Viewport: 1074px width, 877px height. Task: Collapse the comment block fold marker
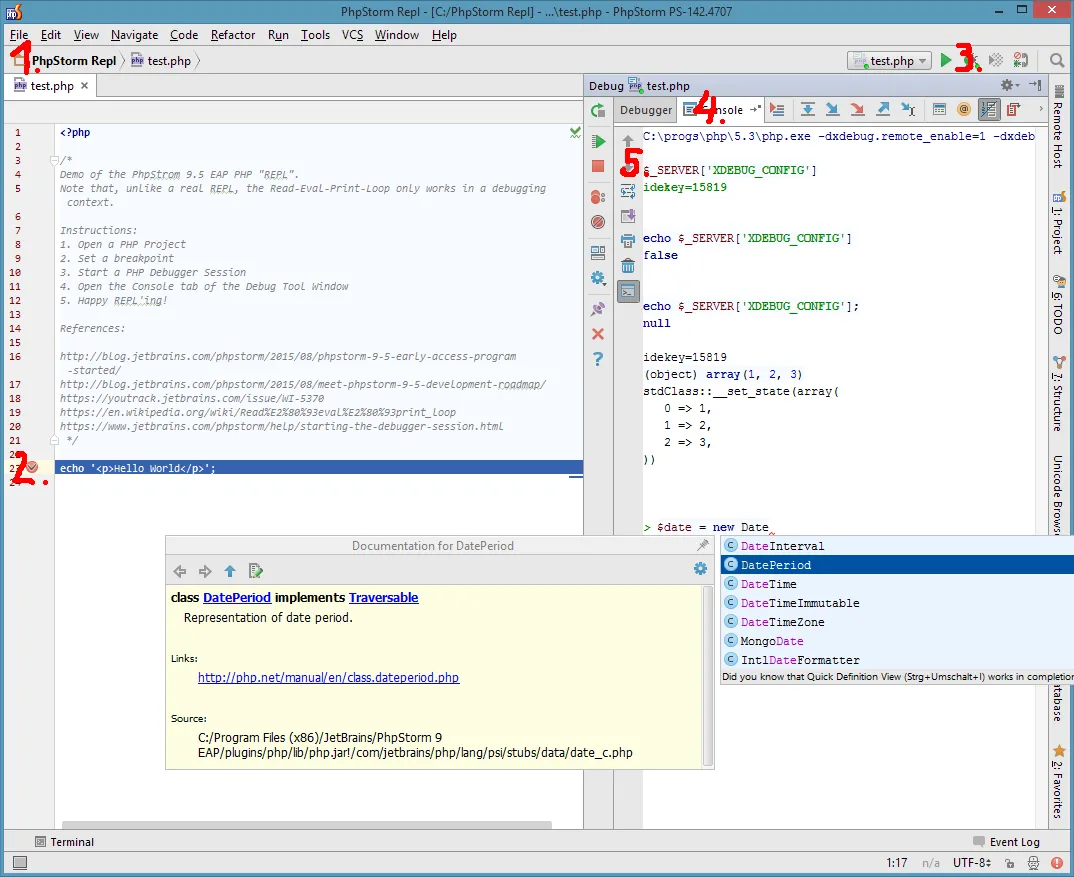pos(52,160)
